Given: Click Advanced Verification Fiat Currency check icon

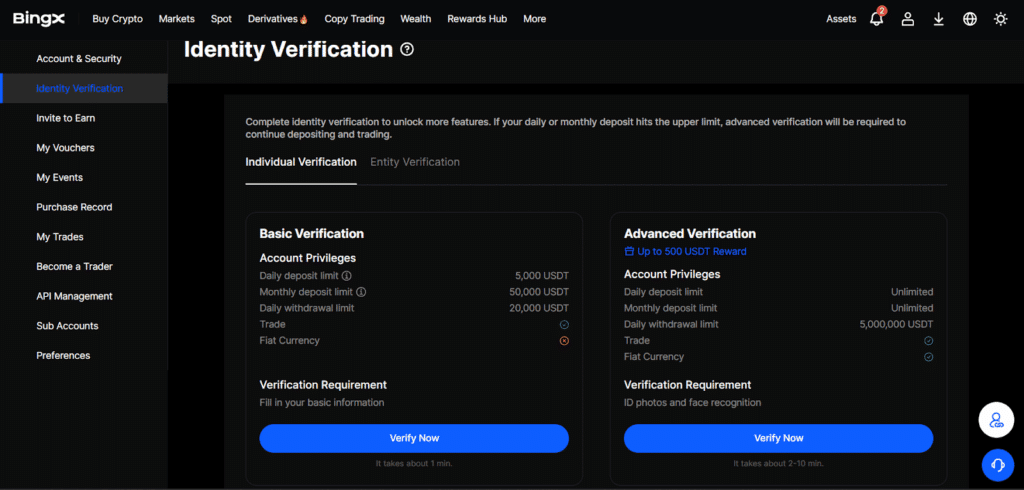Looking at the screenshot, I should click(x=929, y=357).
